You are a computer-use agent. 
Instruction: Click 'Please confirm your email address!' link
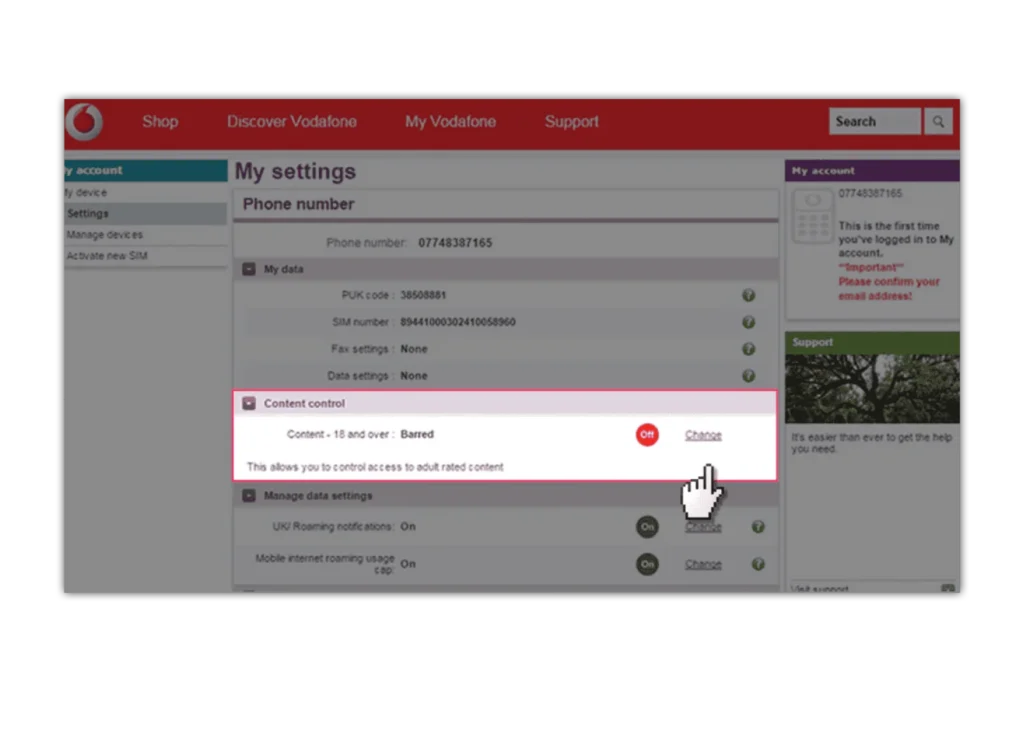coord(889,289)
